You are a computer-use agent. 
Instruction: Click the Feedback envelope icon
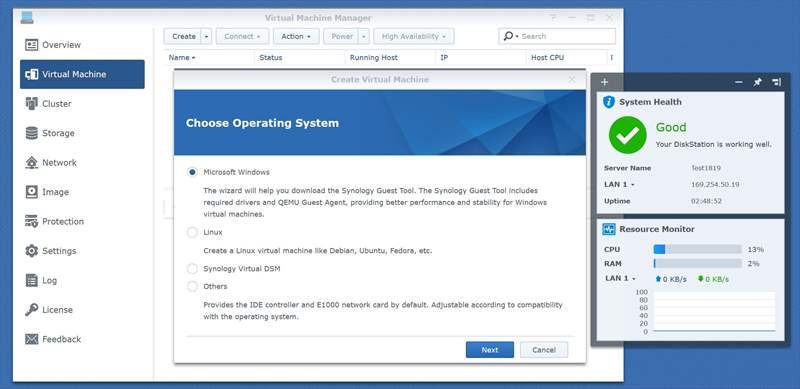click(x=32, y=339)
